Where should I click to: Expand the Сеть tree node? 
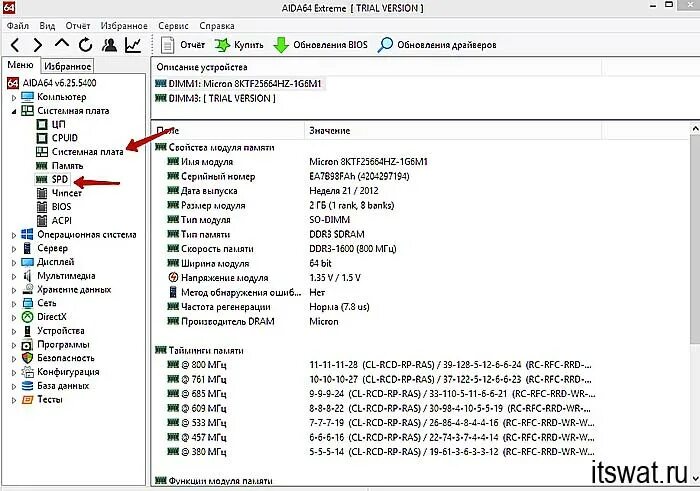(x=14, y=304)
